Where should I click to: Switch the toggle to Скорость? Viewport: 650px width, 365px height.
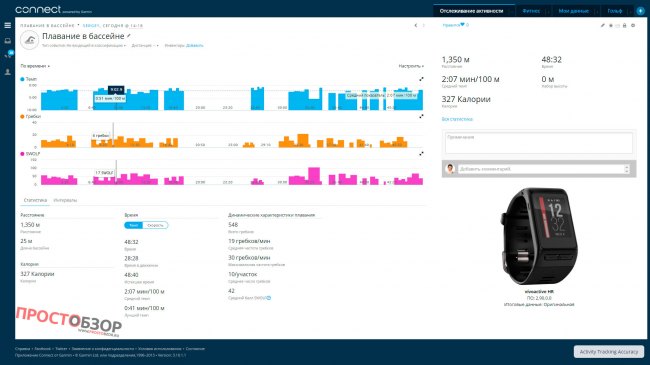click(x=155, y=225)
